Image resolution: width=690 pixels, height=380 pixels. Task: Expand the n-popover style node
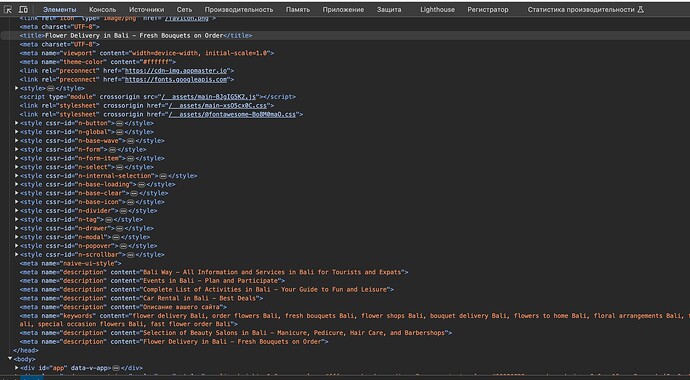pyautogui.click(x=17, y=246)
